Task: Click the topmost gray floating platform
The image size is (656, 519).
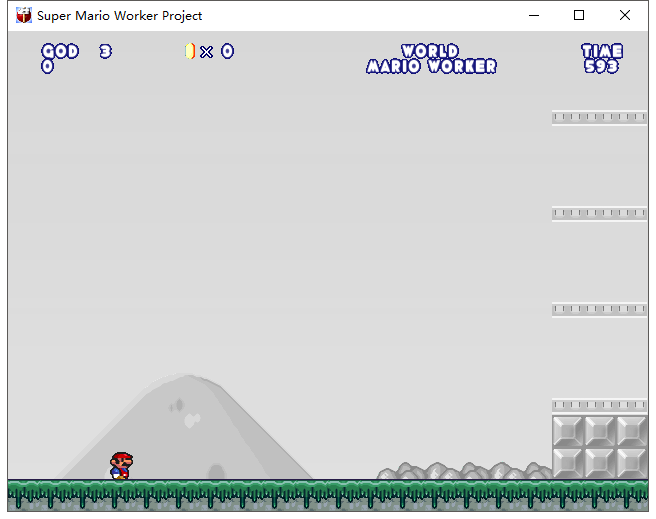Action: (x=600, y=117)
